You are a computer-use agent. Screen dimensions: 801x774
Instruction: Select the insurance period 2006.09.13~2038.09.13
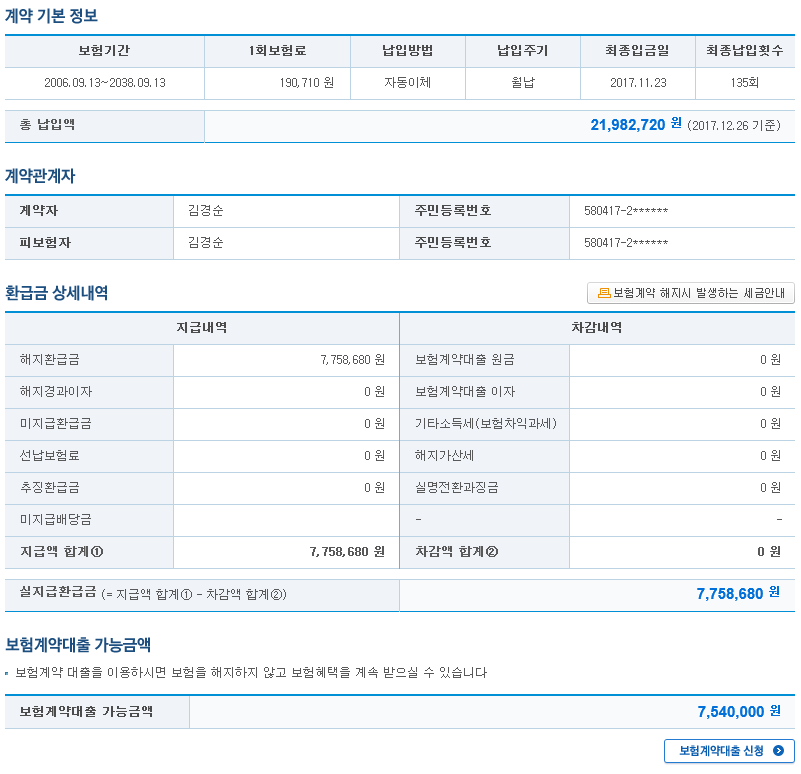[105, 83]
